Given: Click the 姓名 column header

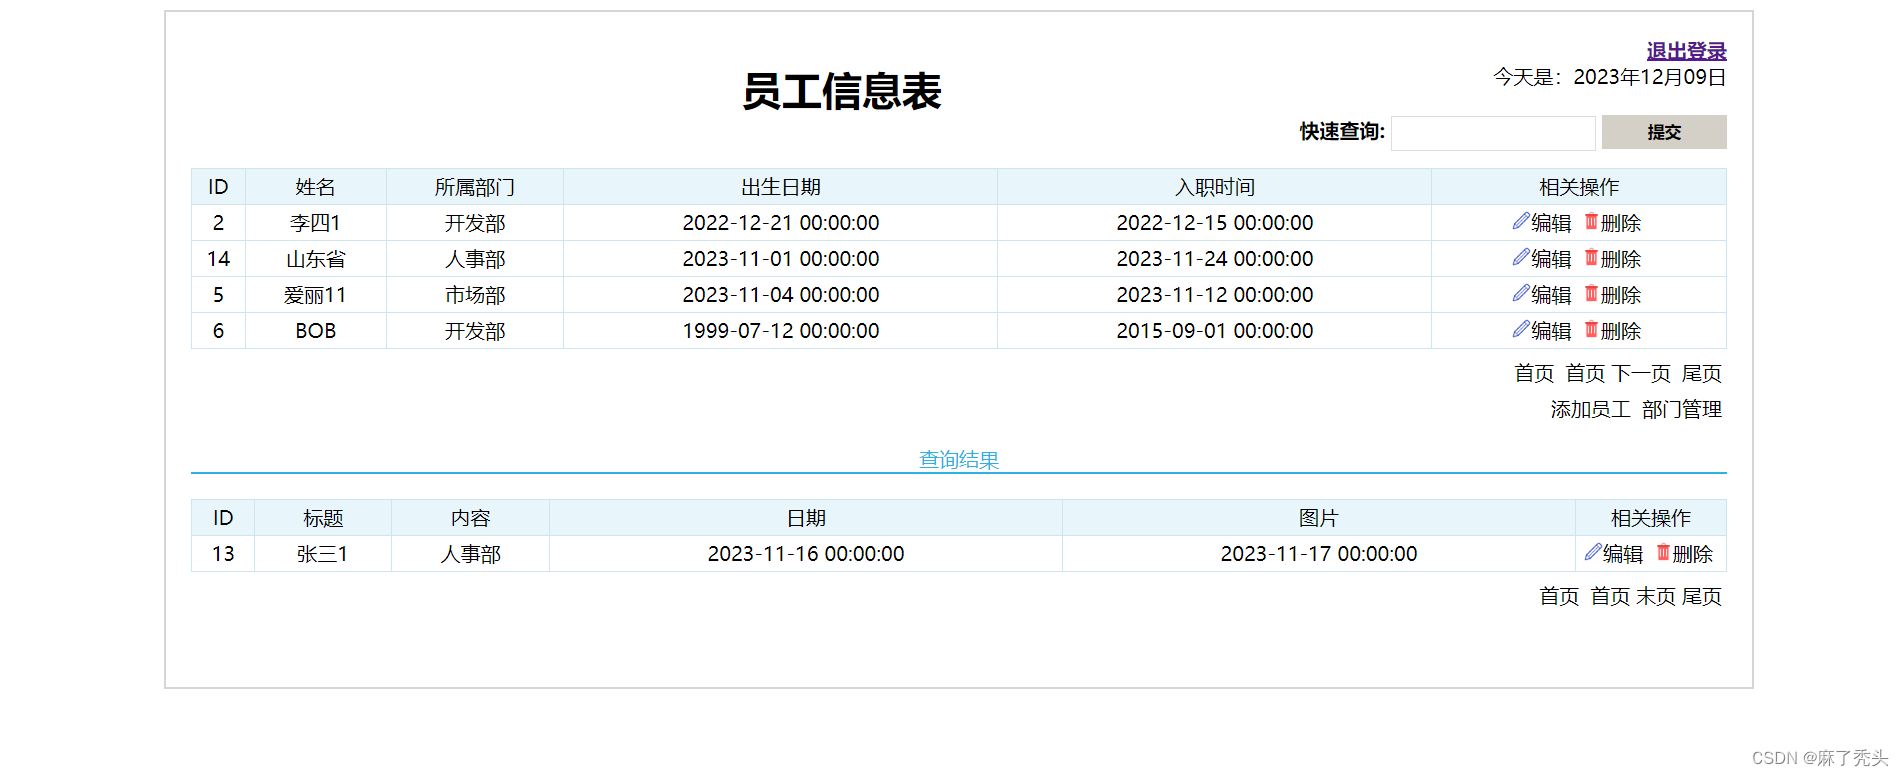Looking at the screenshot, I should [316, 187].
